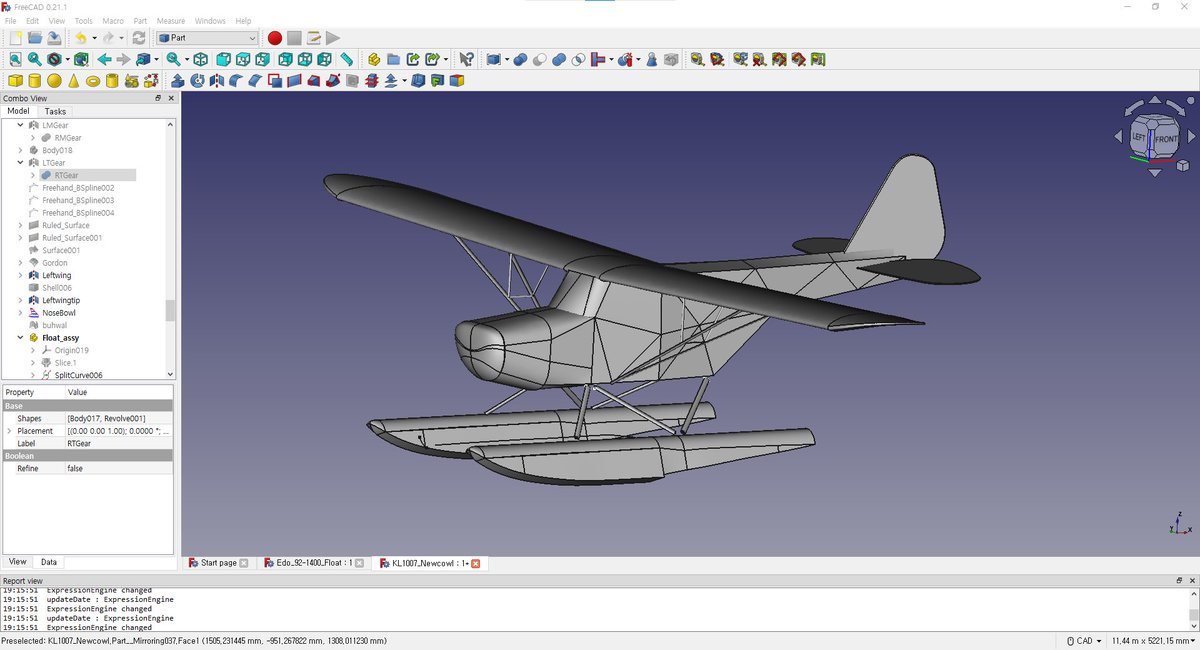
Task: Switch to Front view cube icon
Action: (x=224, y=60)
